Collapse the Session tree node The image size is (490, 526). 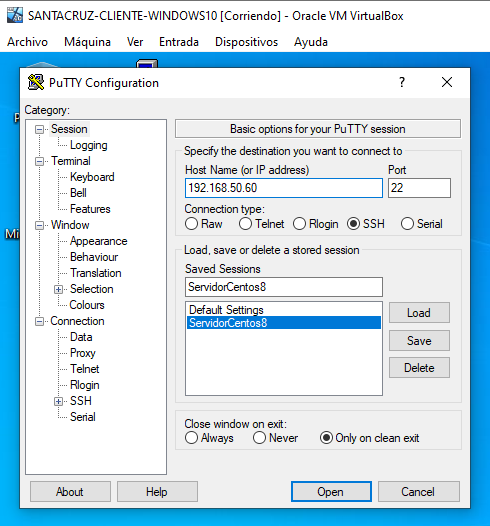[x=40, y=129]
